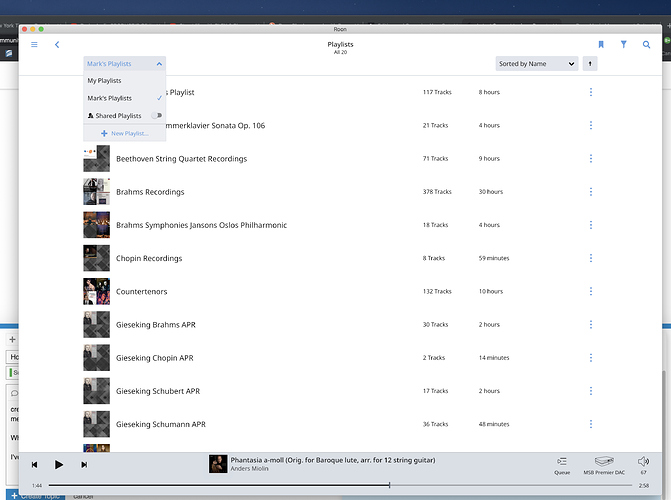
Task: Open Brahms Symphonies Jansons Oslos Philharmonic
Action: click(x=202, y=225)
